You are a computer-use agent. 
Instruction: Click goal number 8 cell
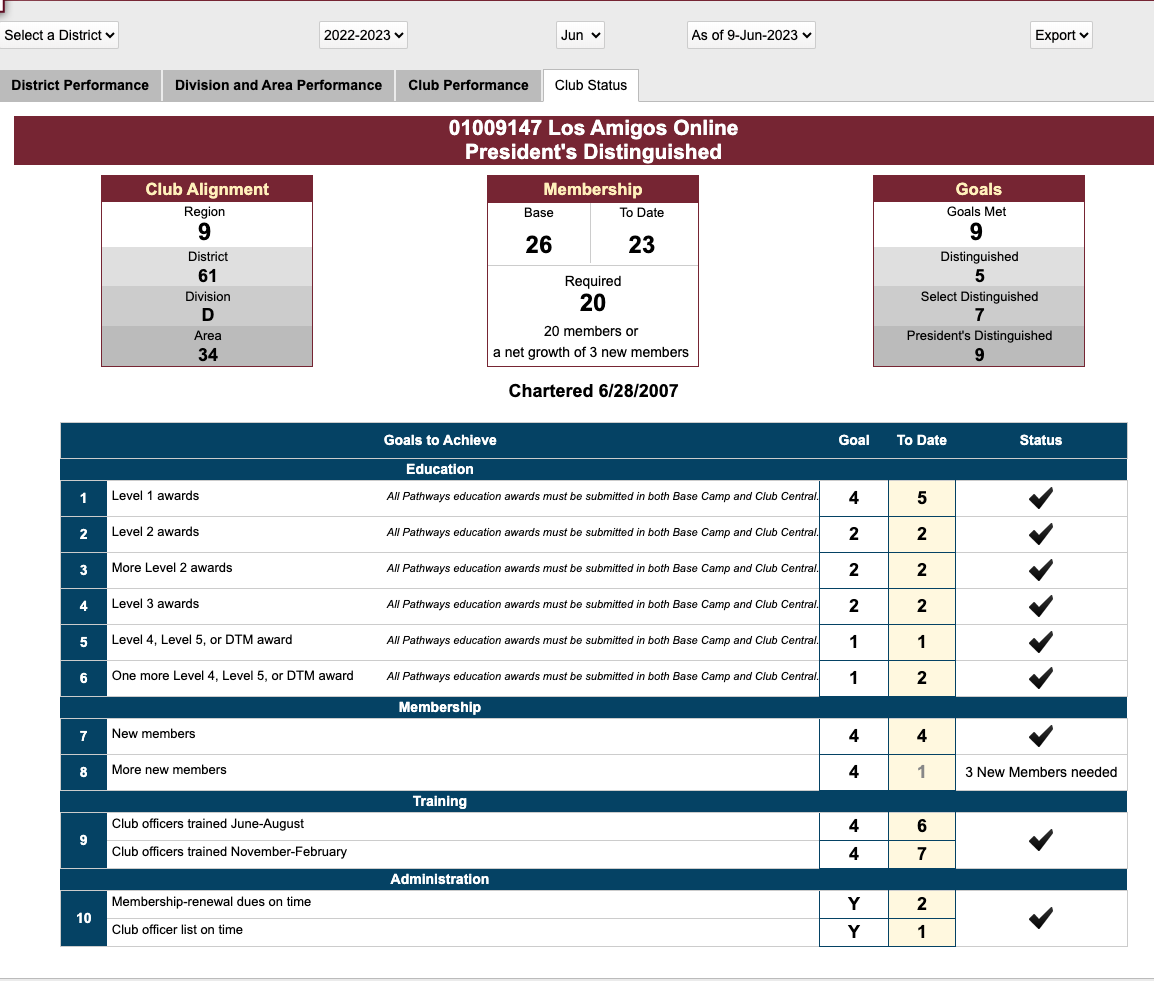click(84, 773)
